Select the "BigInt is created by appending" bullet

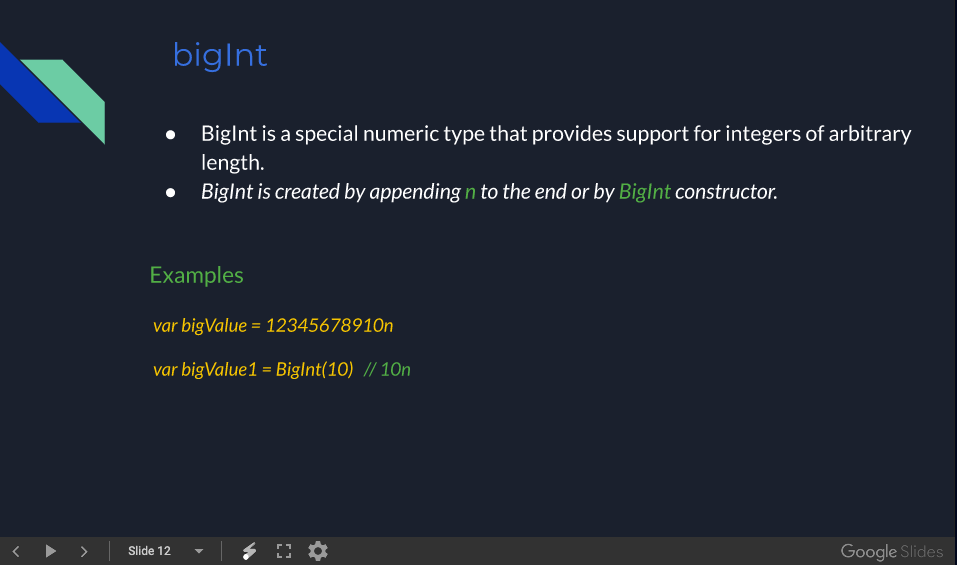(330, 192)
